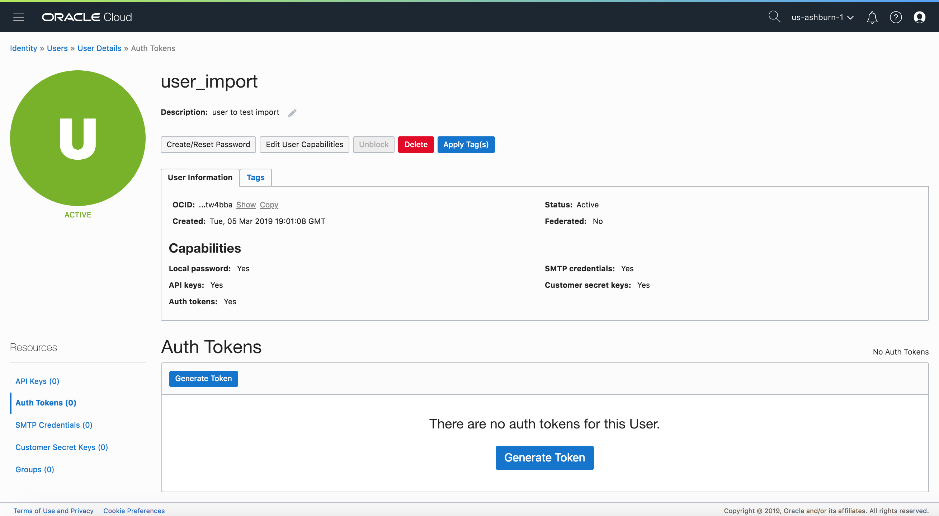Switch to the Tags tab
This screenshot has height=516, width=939.
256,178
